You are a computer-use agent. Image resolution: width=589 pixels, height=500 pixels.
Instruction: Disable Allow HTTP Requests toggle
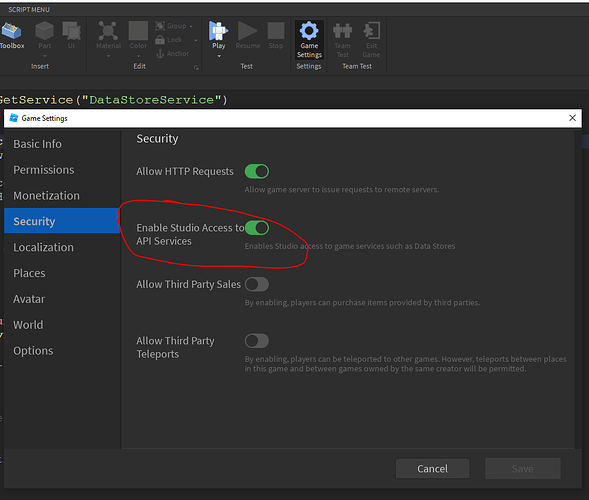coord(257,171)
